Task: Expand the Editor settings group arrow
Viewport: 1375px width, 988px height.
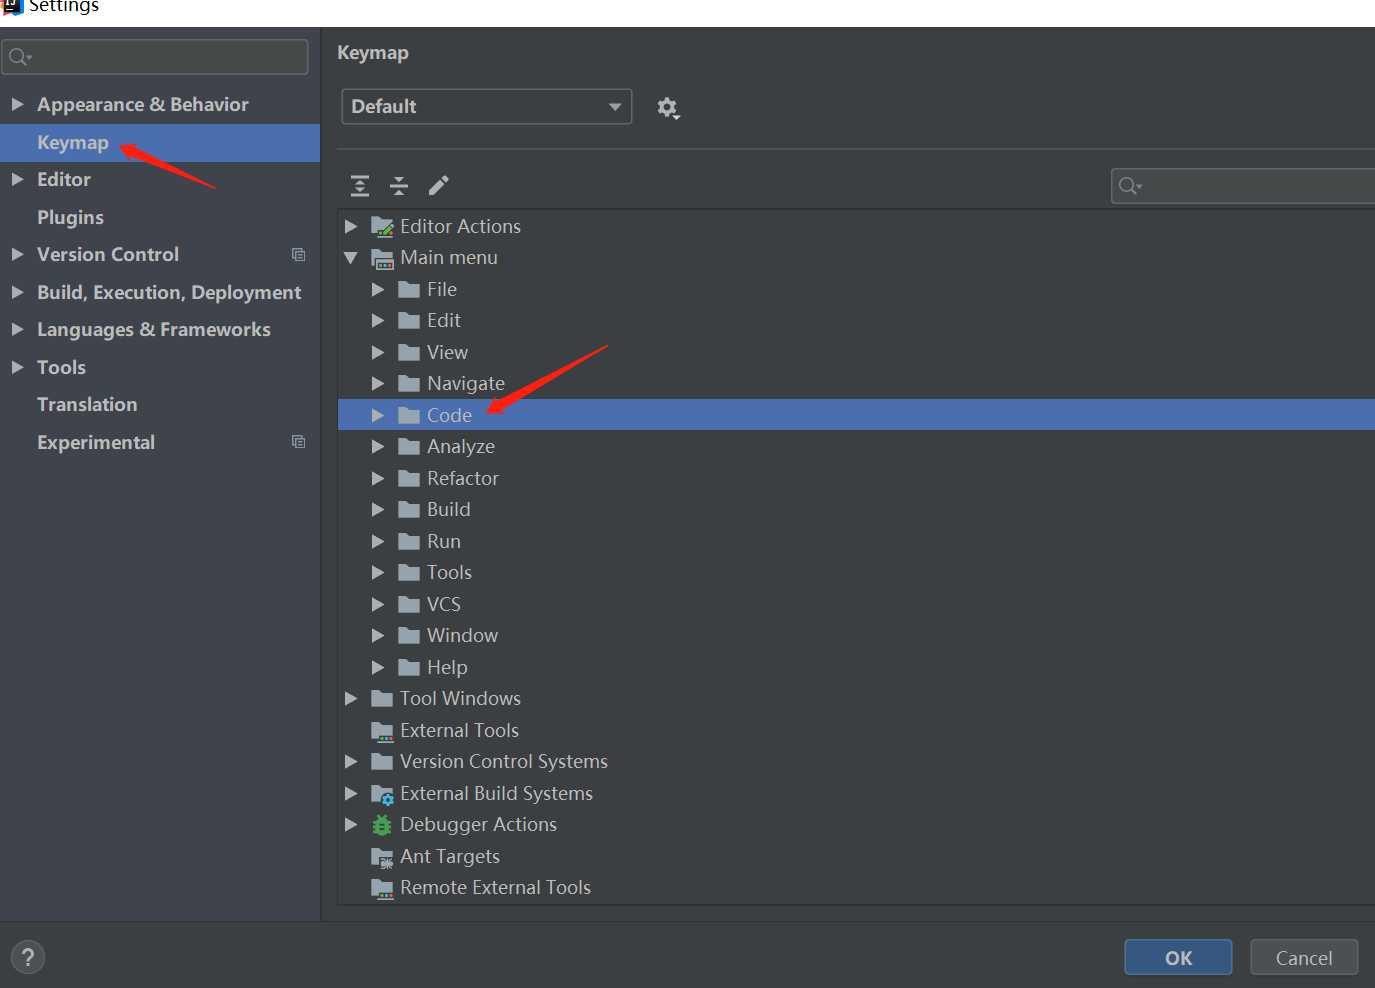Action: coord(17,179)
